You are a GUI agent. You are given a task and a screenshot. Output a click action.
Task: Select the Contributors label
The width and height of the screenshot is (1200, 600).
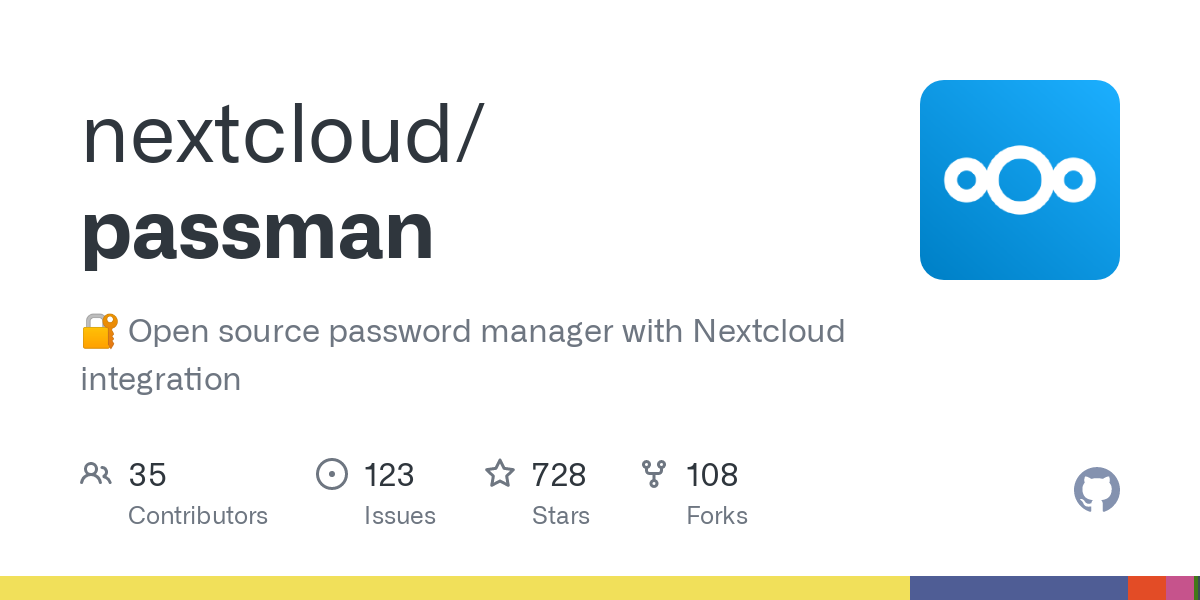pos(198,516)
